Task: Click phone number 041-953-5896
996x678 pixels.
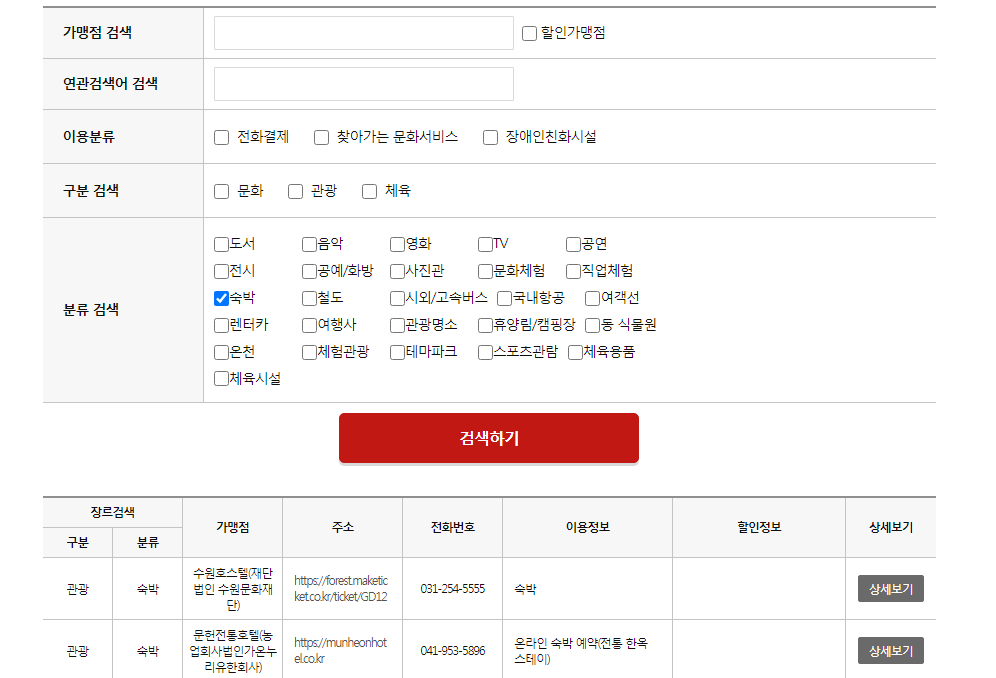Action: tap(453, 651)
